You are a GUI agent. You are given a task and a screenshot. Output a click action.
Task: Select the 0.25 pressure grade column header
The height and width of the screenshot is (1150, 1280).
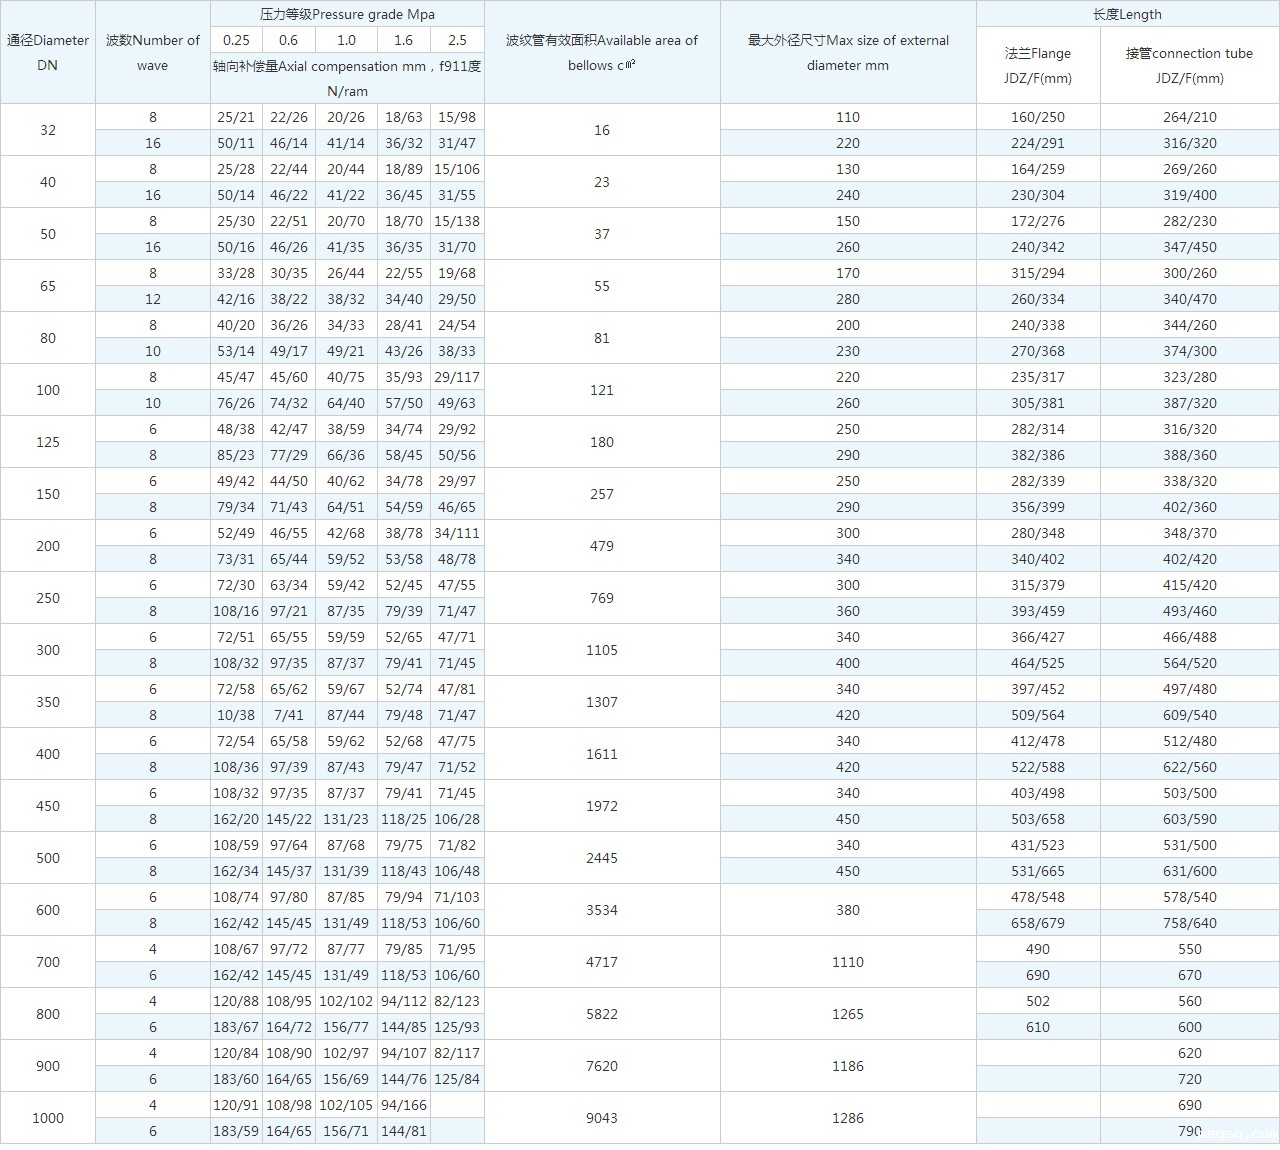[236, 40]
